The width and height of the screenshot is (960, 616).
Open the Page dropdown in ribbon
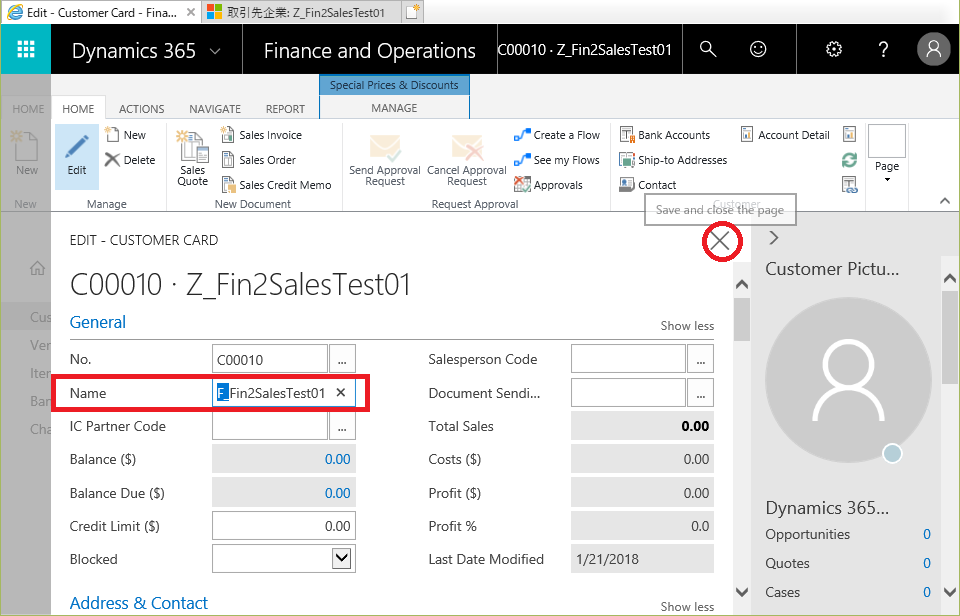(x=887, y=156)
